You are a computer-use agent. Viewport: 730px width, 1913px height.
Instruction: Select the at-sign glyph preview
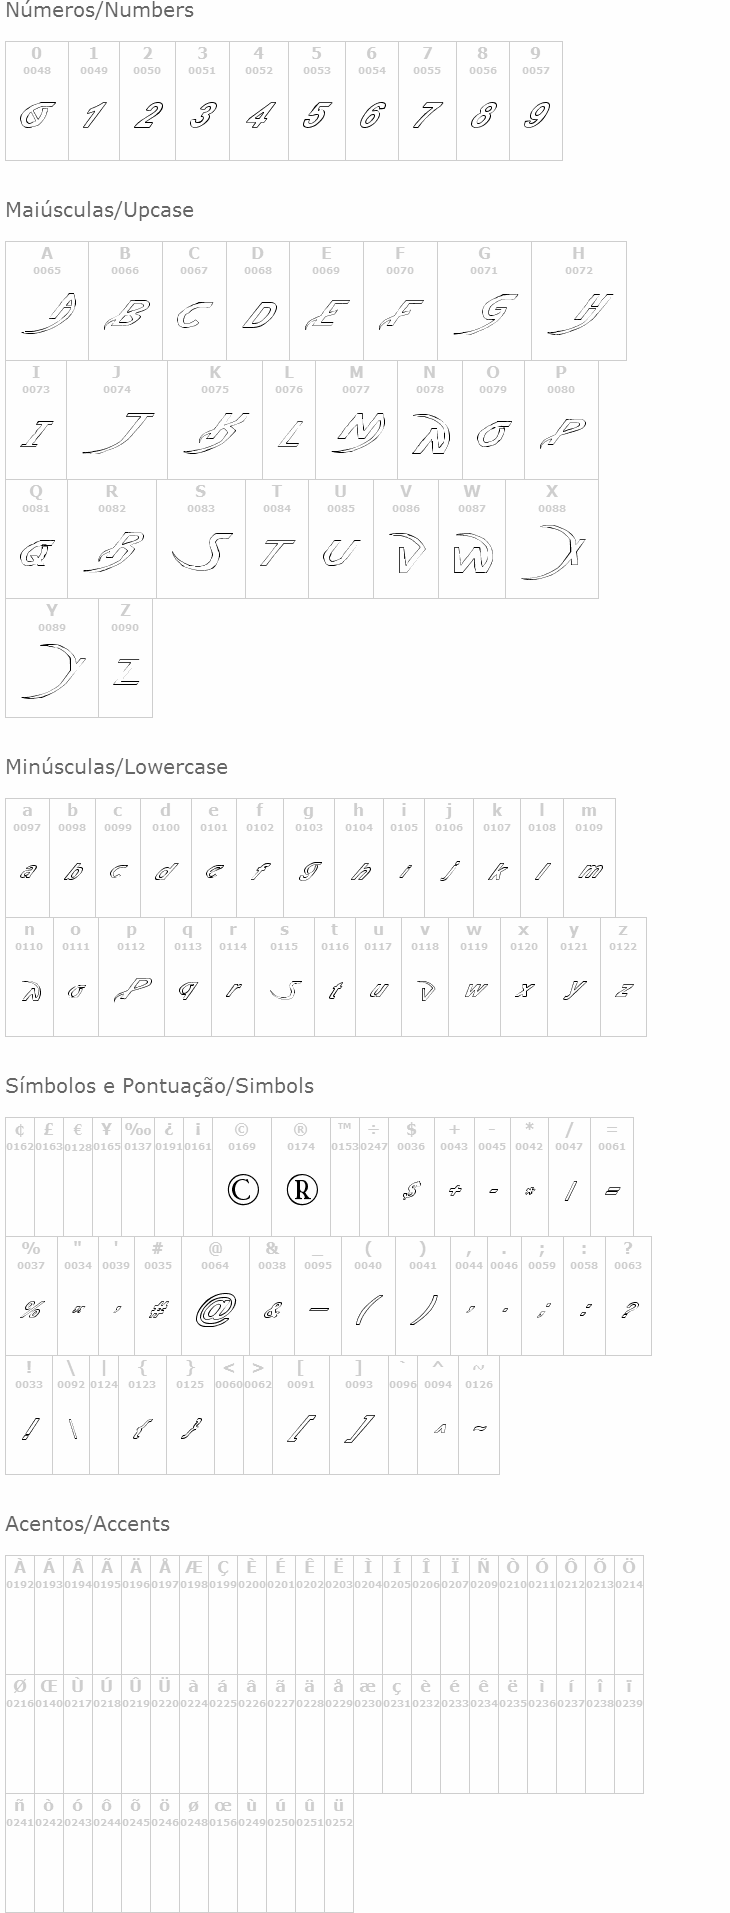(215, 1309)
